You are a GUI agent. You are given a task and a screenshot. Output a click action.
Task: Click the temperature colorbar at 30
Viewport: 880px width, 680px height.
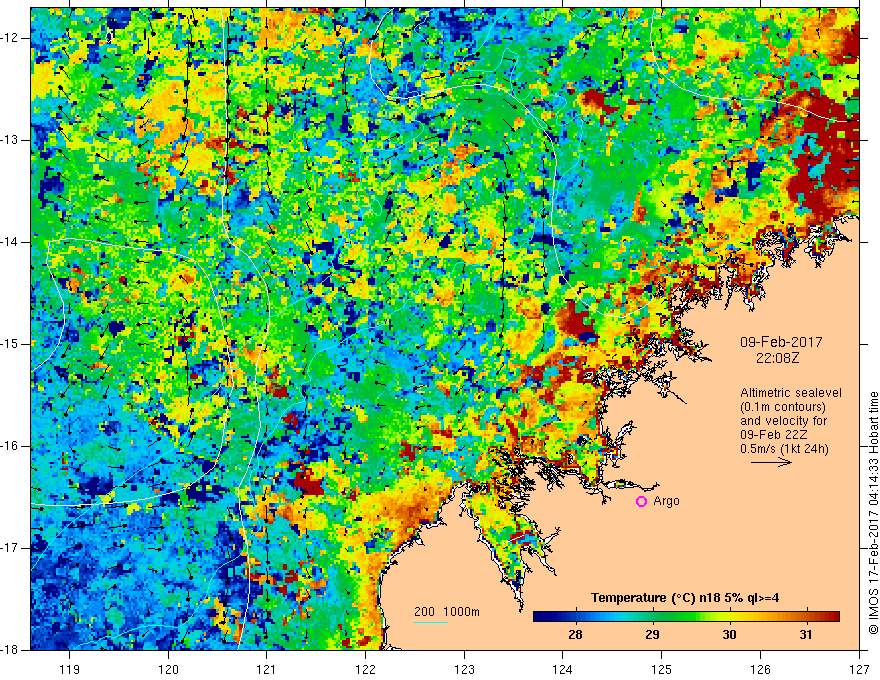[x=729, y=617]
